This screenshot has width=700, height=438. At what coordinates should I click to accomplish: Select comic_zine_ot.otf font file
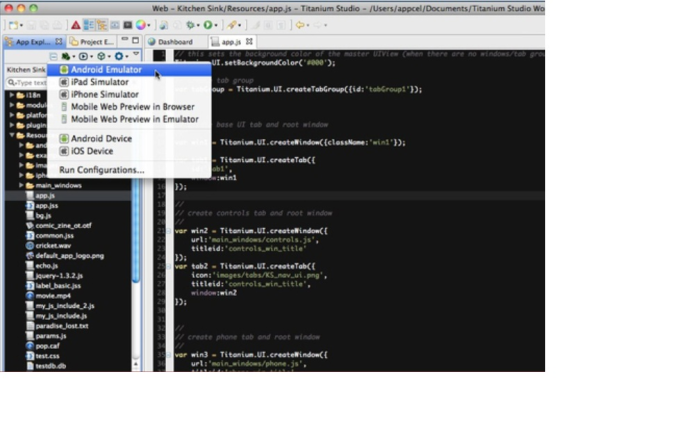click(x=63, y=226)
